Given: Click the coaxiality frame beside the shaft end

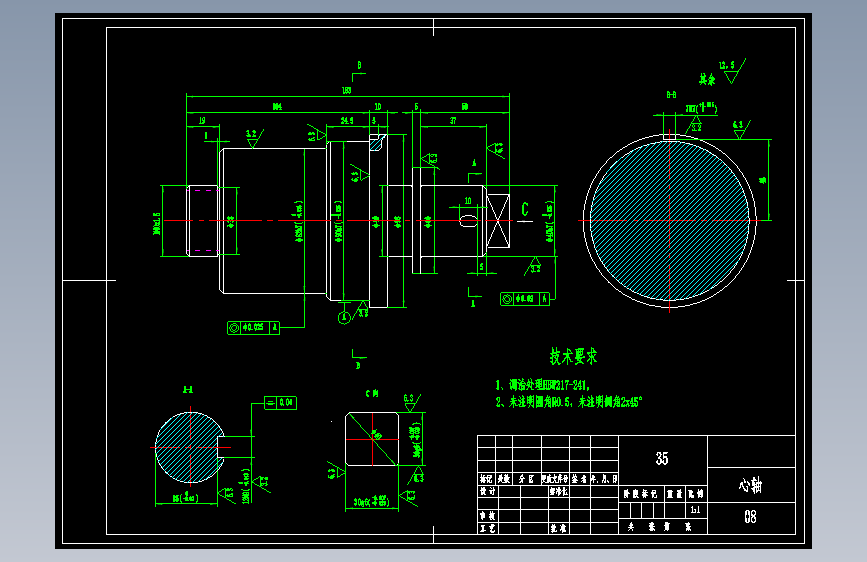Looking at the screenshot, I should pyautogui.click(x=525, y=299).
